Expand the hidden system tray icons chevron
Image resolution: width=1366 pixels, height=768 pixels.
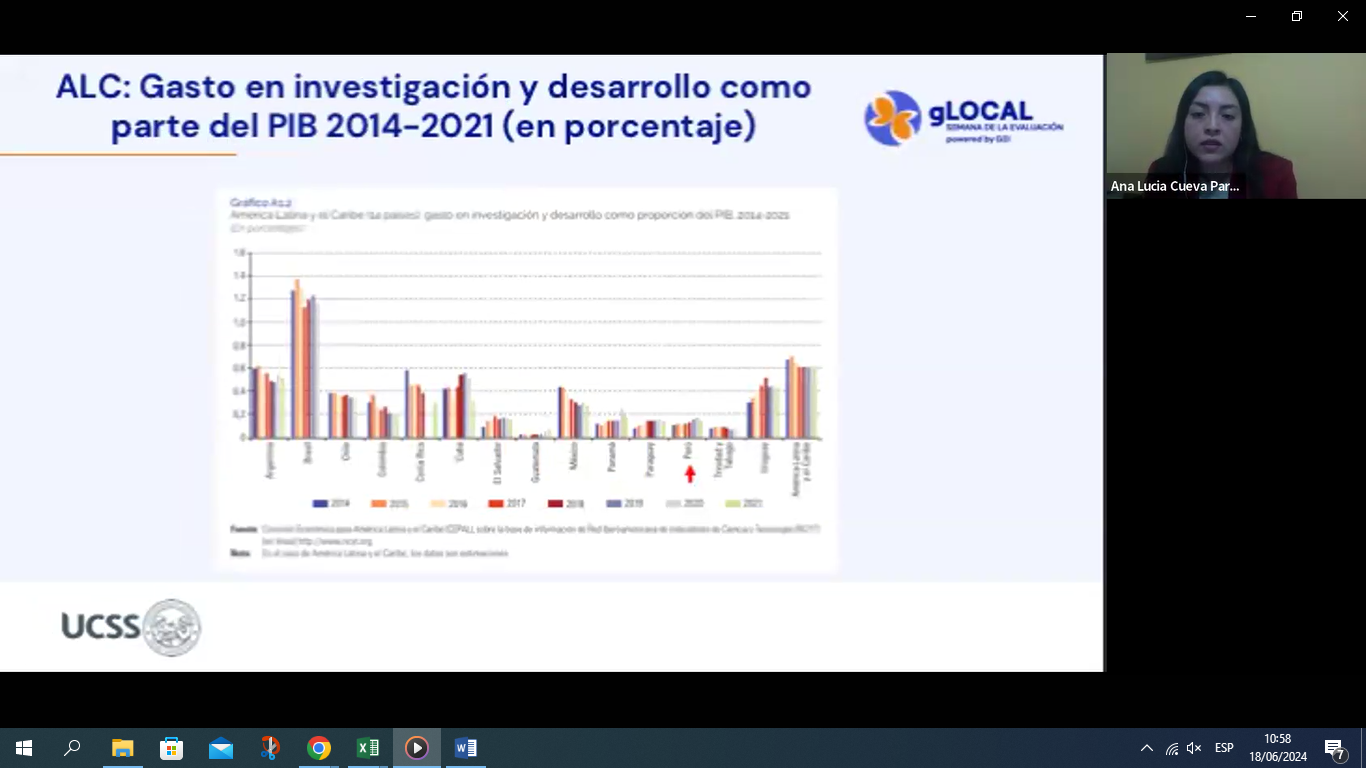pos(1147,748)
